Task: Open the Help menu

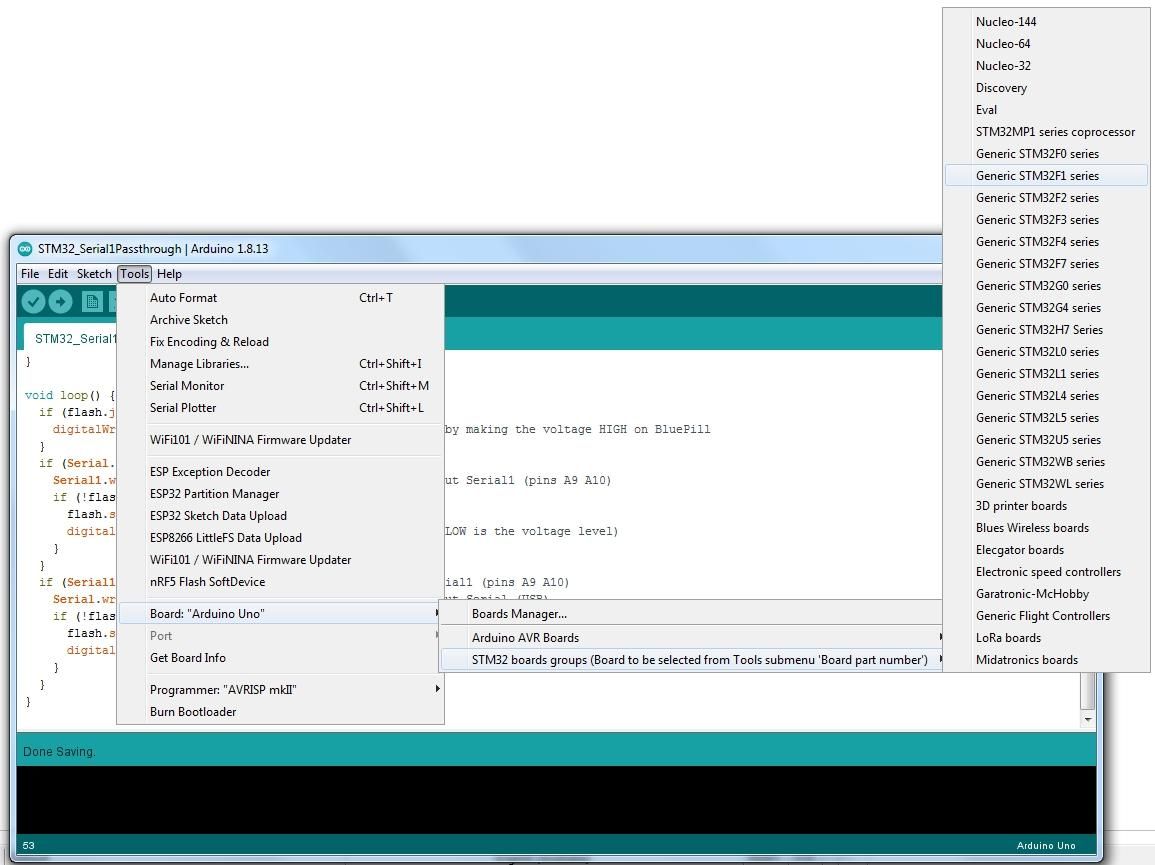Action: [169, 273]
